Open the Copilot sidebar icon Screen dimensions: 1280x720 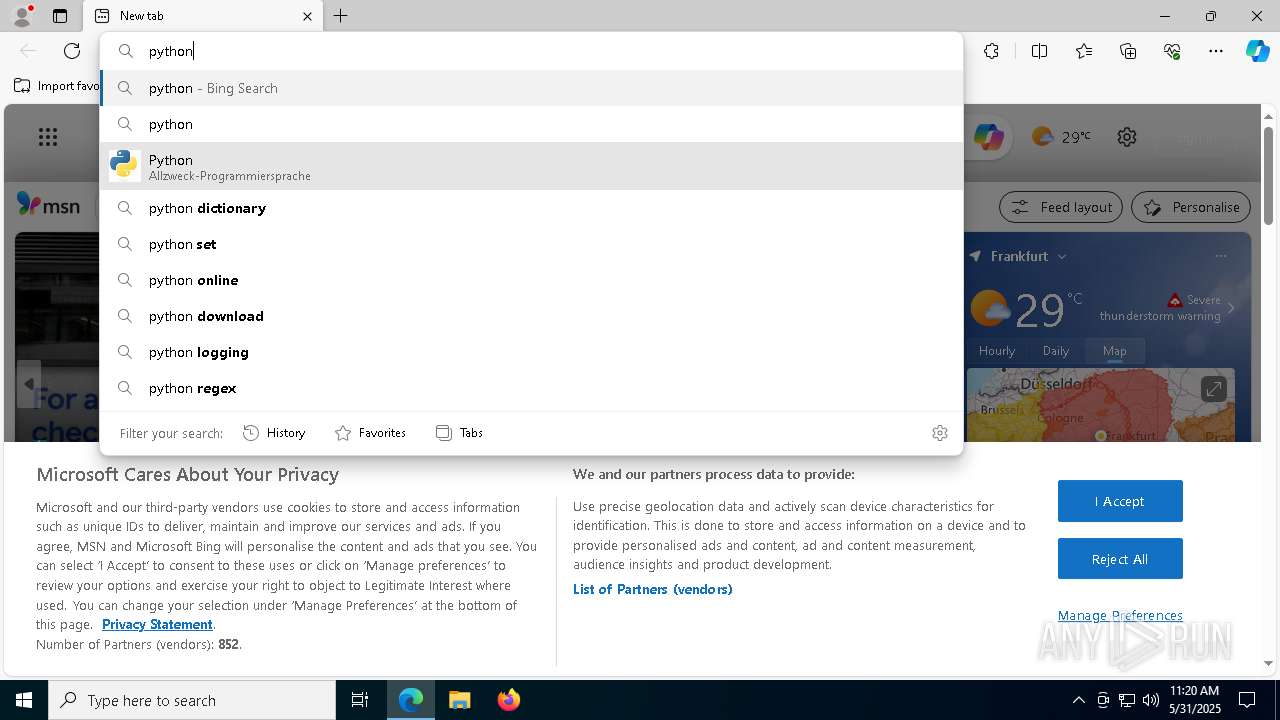(x=1257, y=51)
